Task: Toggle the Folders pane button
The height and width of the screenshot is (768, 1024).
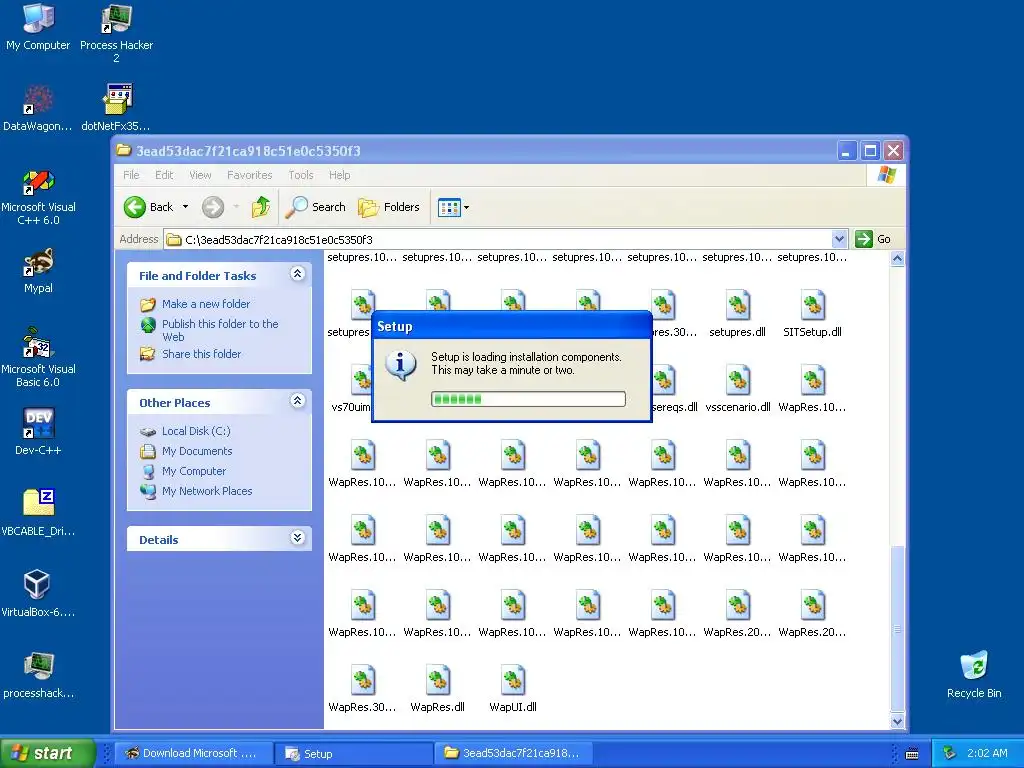Action: pos(389,207)
